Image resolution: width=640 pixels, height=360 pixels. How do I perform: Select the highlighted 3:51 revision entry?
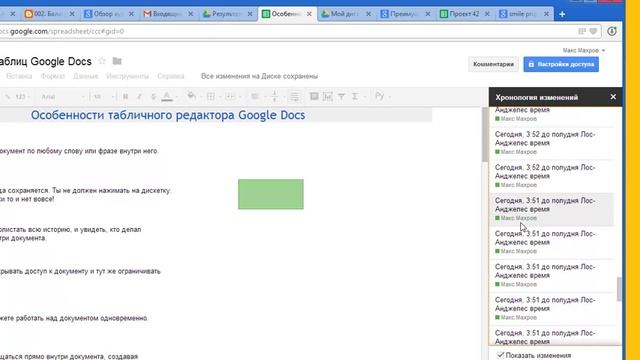[551, 209]
